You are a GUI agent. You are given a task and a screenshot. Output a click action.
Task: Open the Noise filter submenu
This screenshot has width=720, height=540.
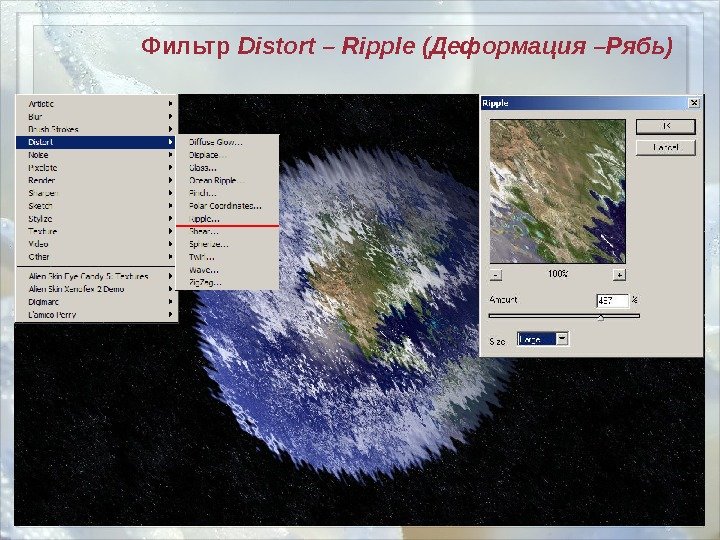click(x=96, y=155)
